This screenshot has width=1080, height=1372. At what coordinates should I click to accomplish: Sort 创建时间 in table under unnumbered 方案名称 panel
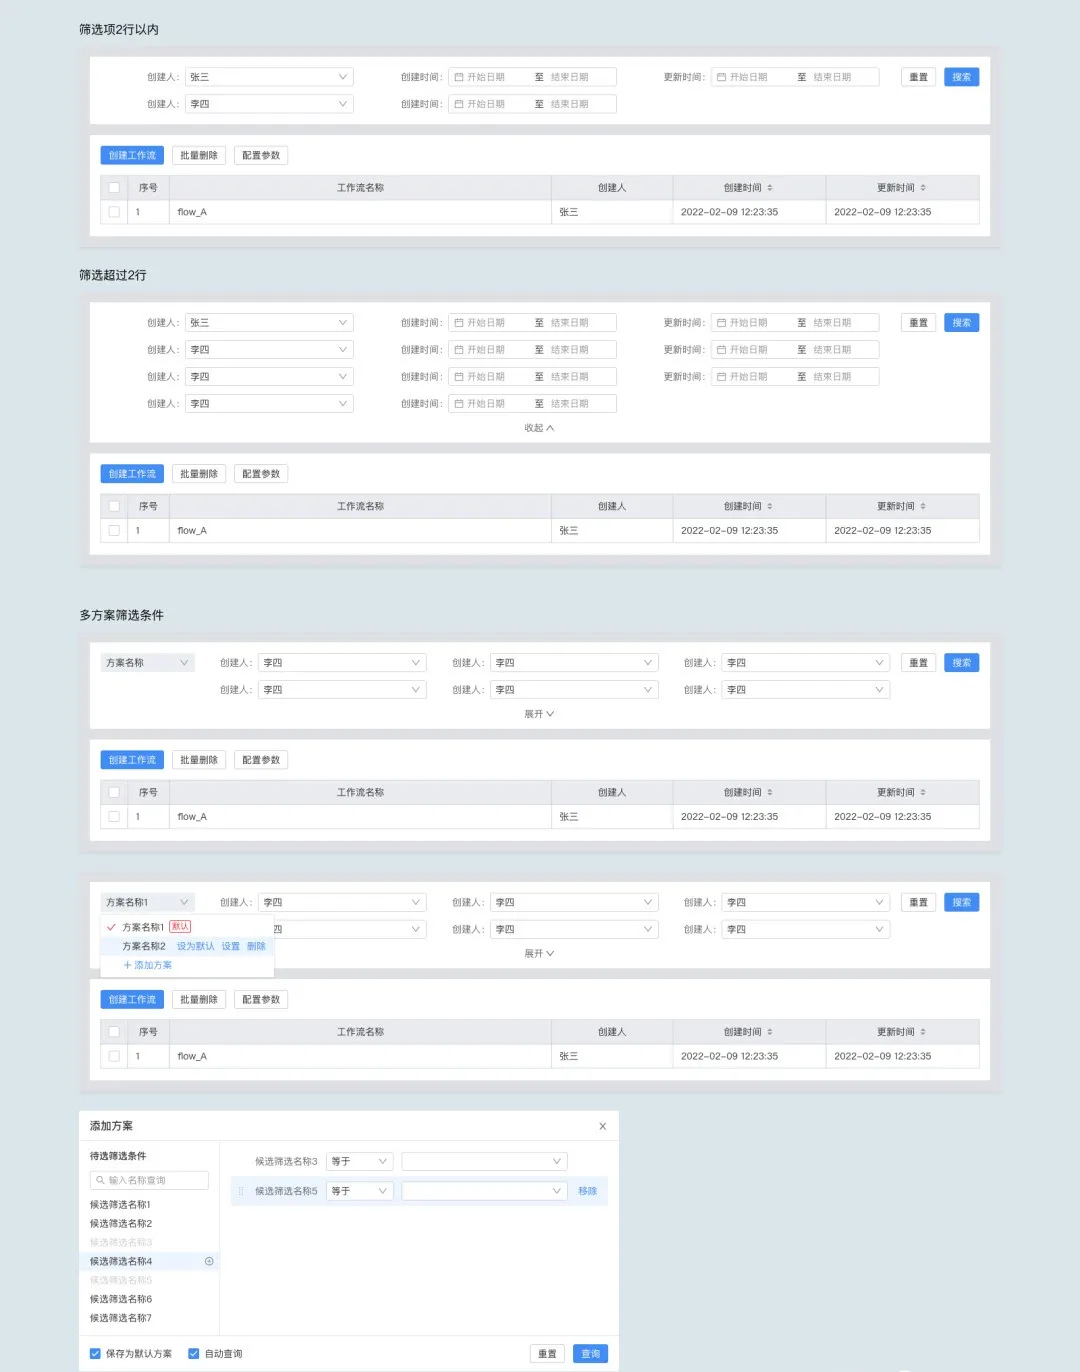click(x=769, y=793)
